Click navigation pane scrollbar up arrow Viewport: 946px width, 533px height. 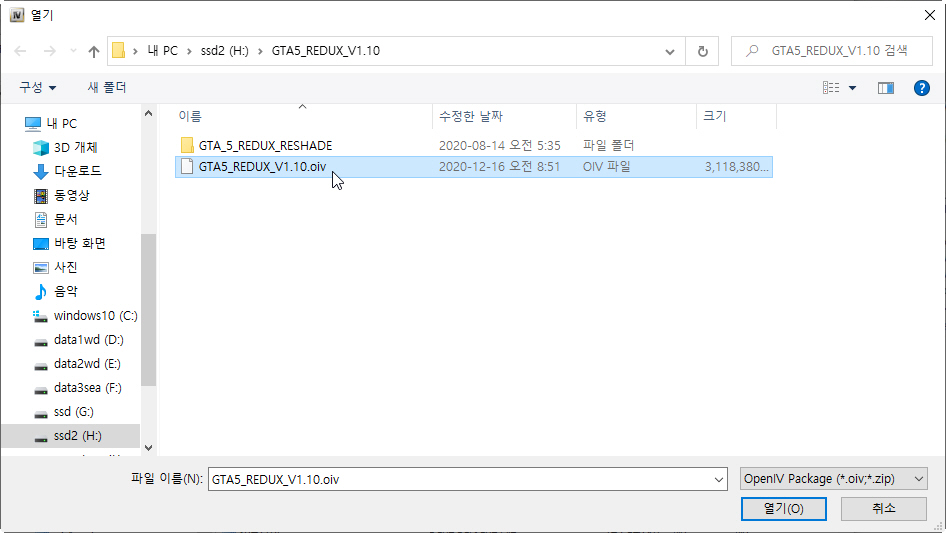[x=148, y=113]
